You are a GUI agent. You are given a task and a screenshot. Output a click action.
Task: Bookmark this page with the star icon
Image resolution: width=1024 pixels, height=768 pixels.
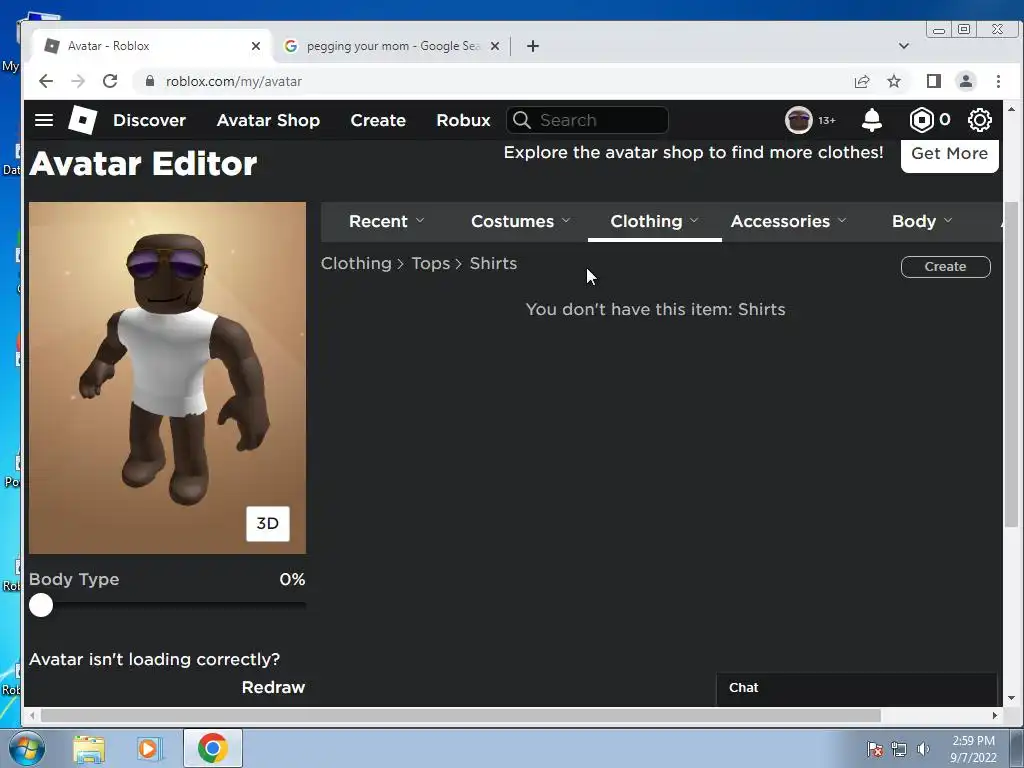point(894,81)
